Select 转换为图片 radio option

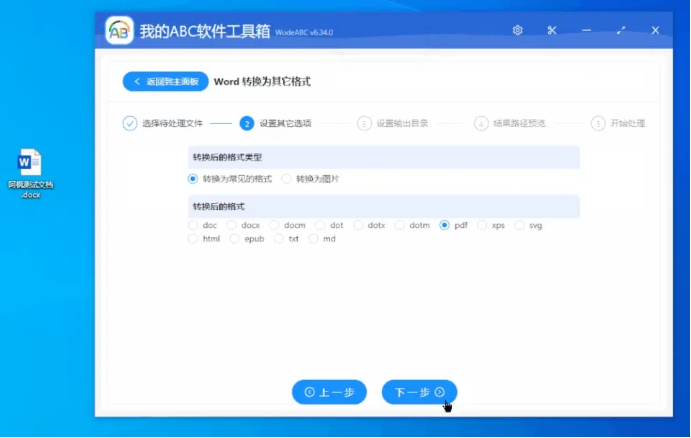[287, 179]
